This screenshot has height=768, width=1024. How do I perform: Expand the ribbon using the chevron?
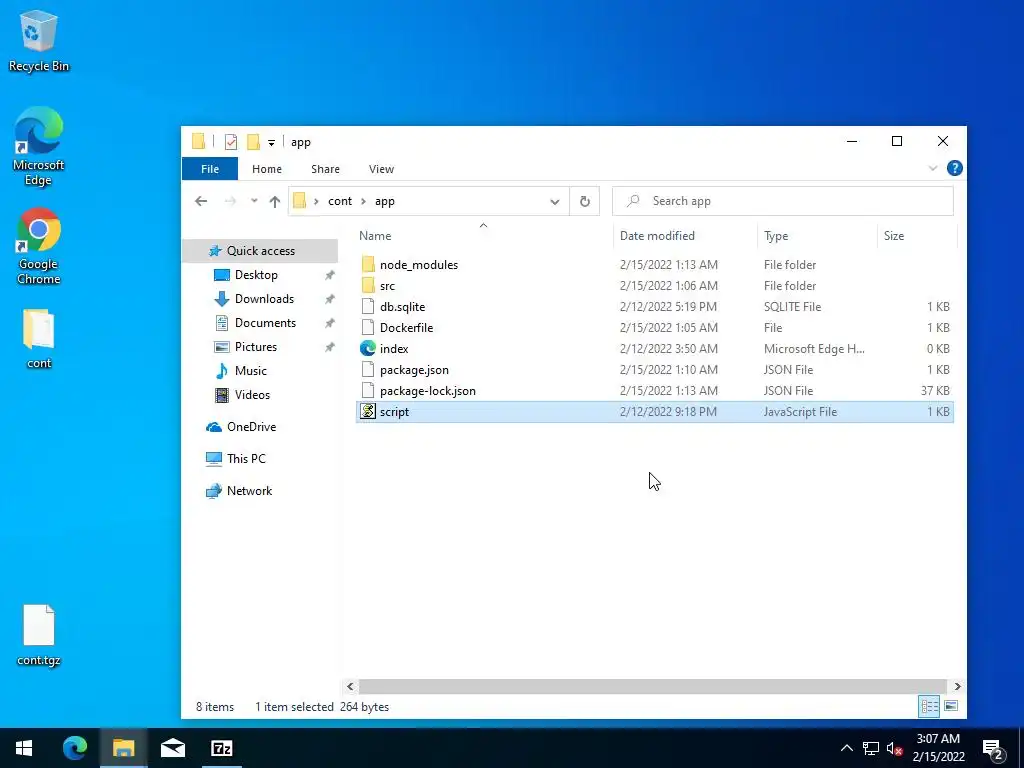point(933,168)
